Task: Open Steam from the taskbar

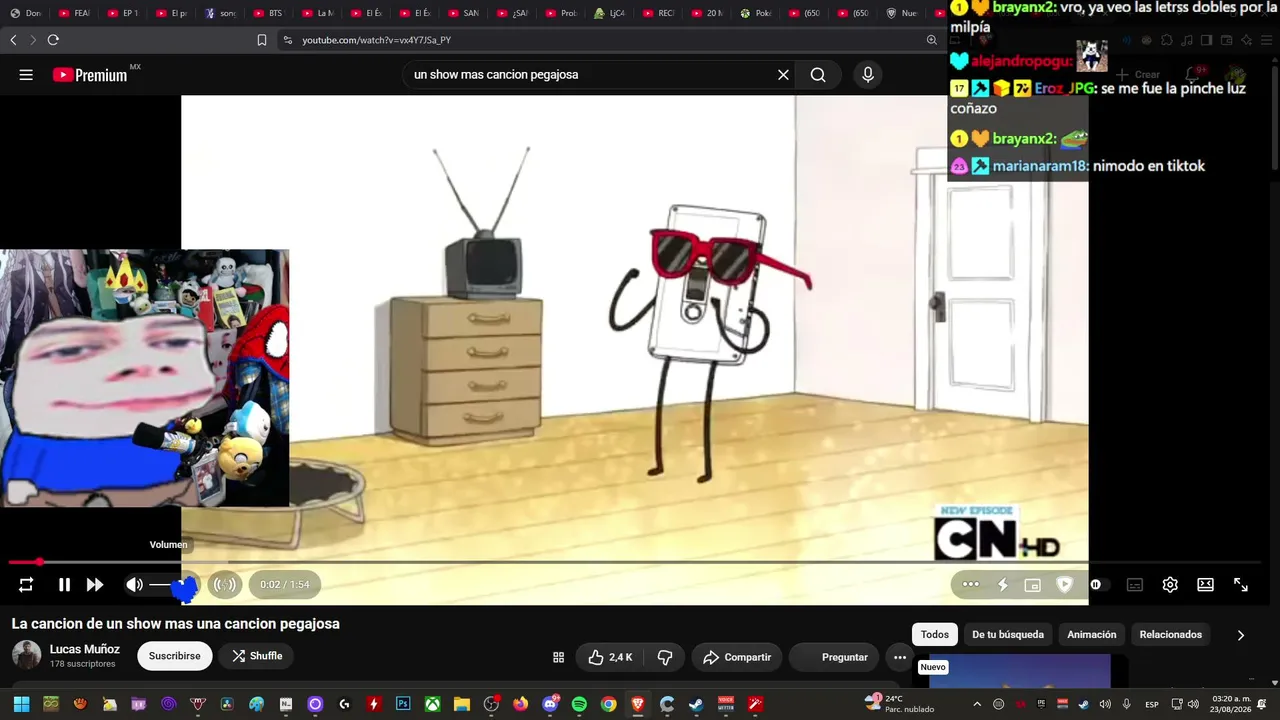Action: [696, 704]
